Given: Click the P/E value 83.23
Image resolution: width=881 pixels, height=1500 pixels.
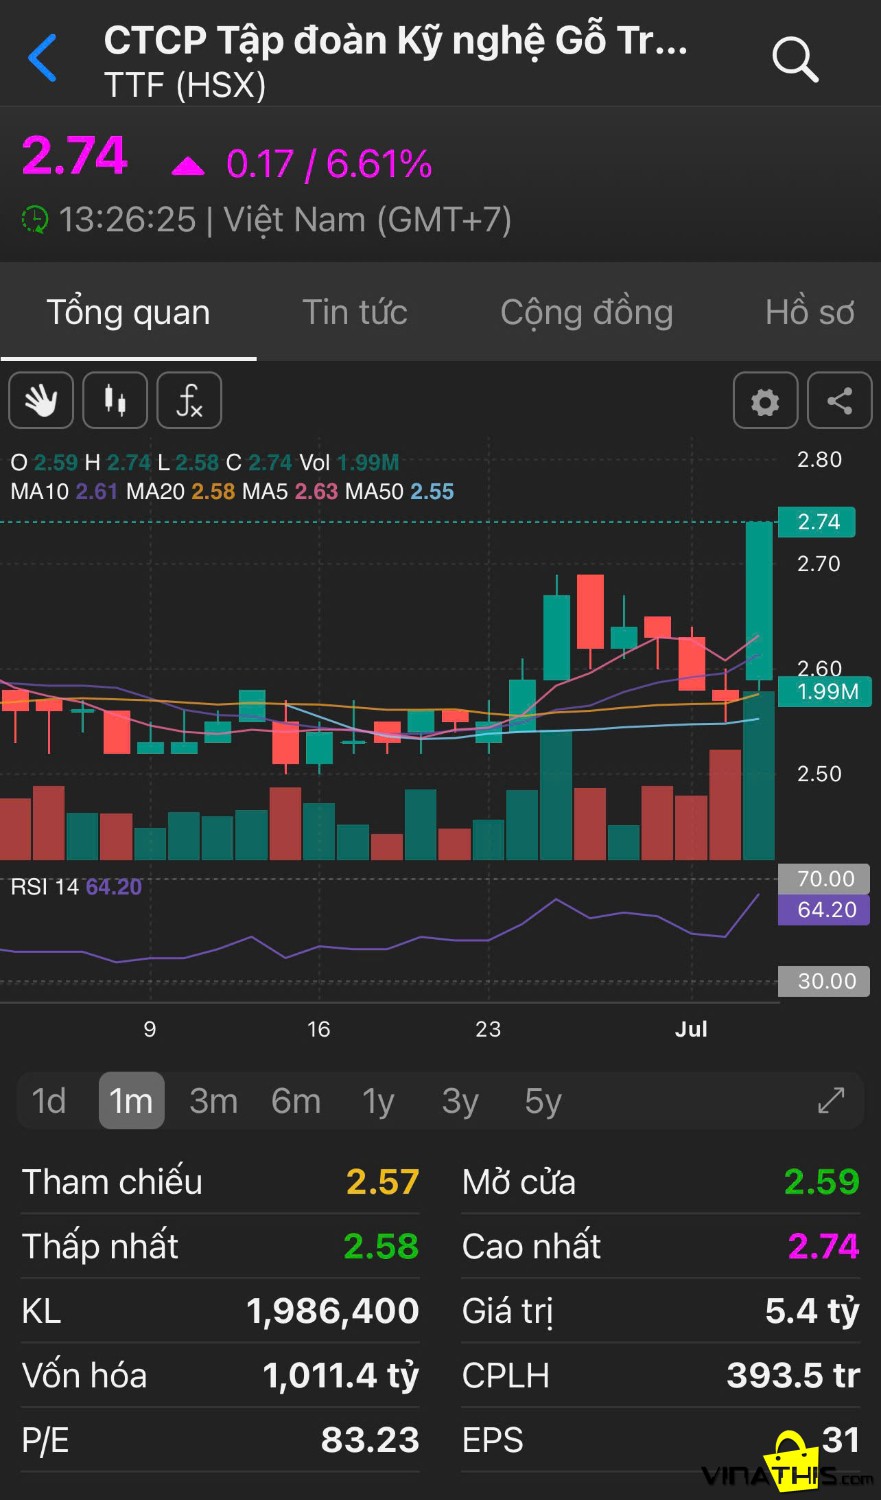Looking at the screenshot, I should click(370, 1440).
